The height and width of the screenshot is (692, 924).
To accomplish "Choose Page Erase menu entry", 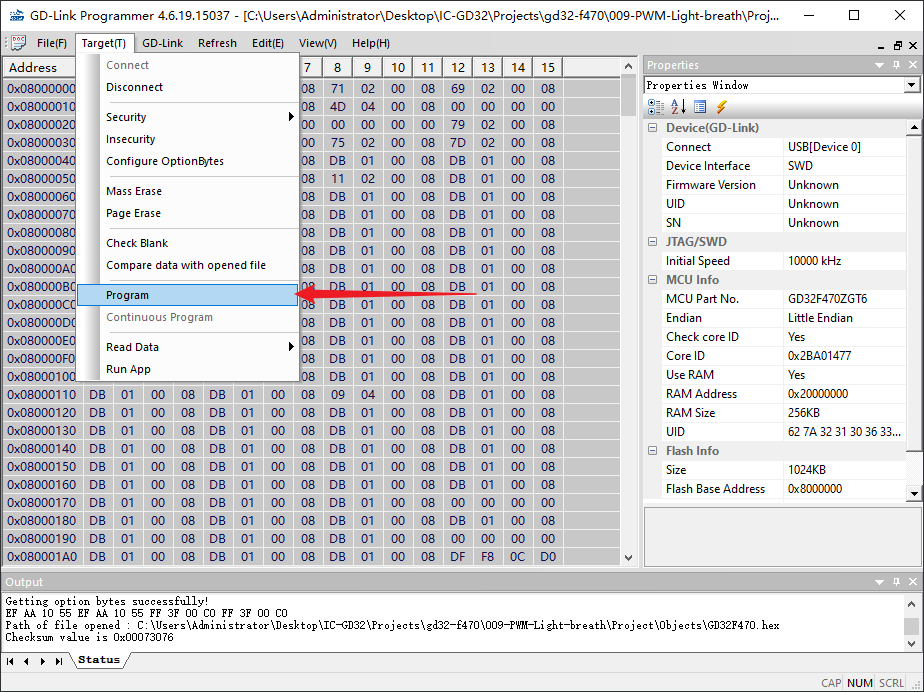I will click(x=187, y=213).
